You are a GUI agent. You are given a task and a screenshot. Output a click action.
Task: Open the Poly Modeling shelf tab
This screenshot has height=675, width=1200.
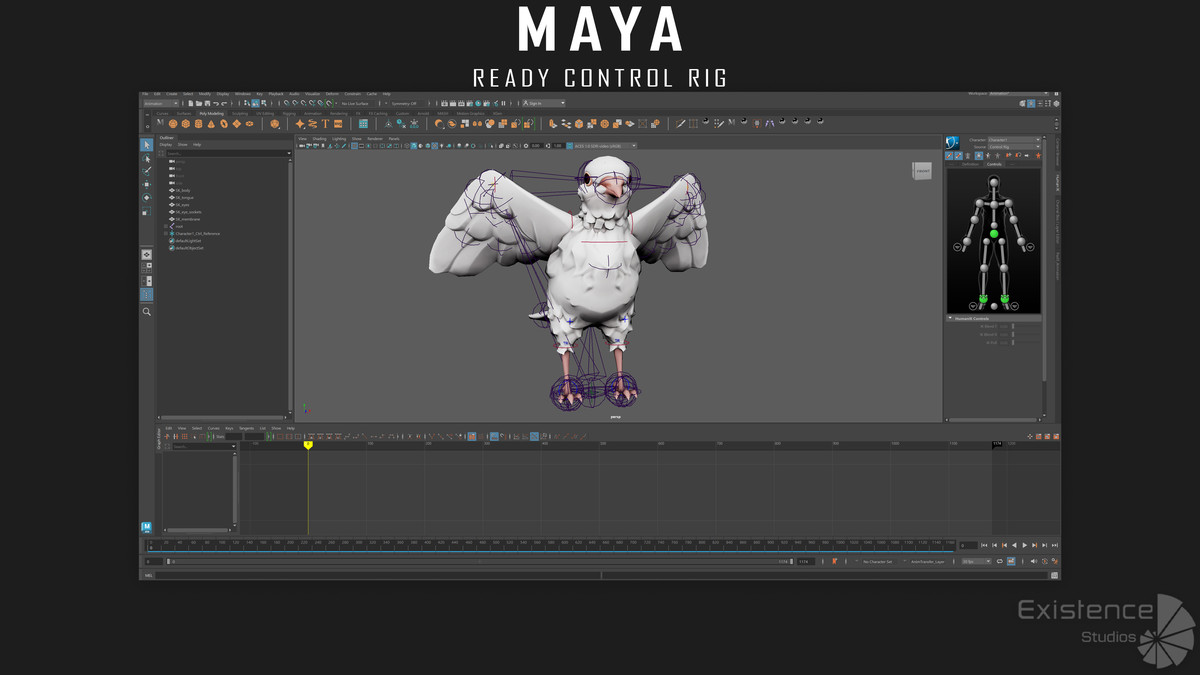(210, 113)
